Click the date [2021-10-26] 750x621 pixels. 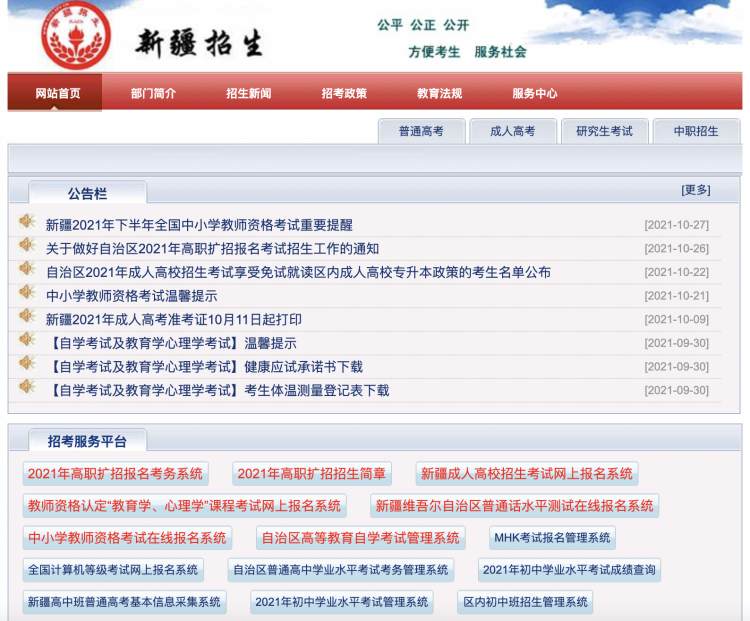click(676, 249)
